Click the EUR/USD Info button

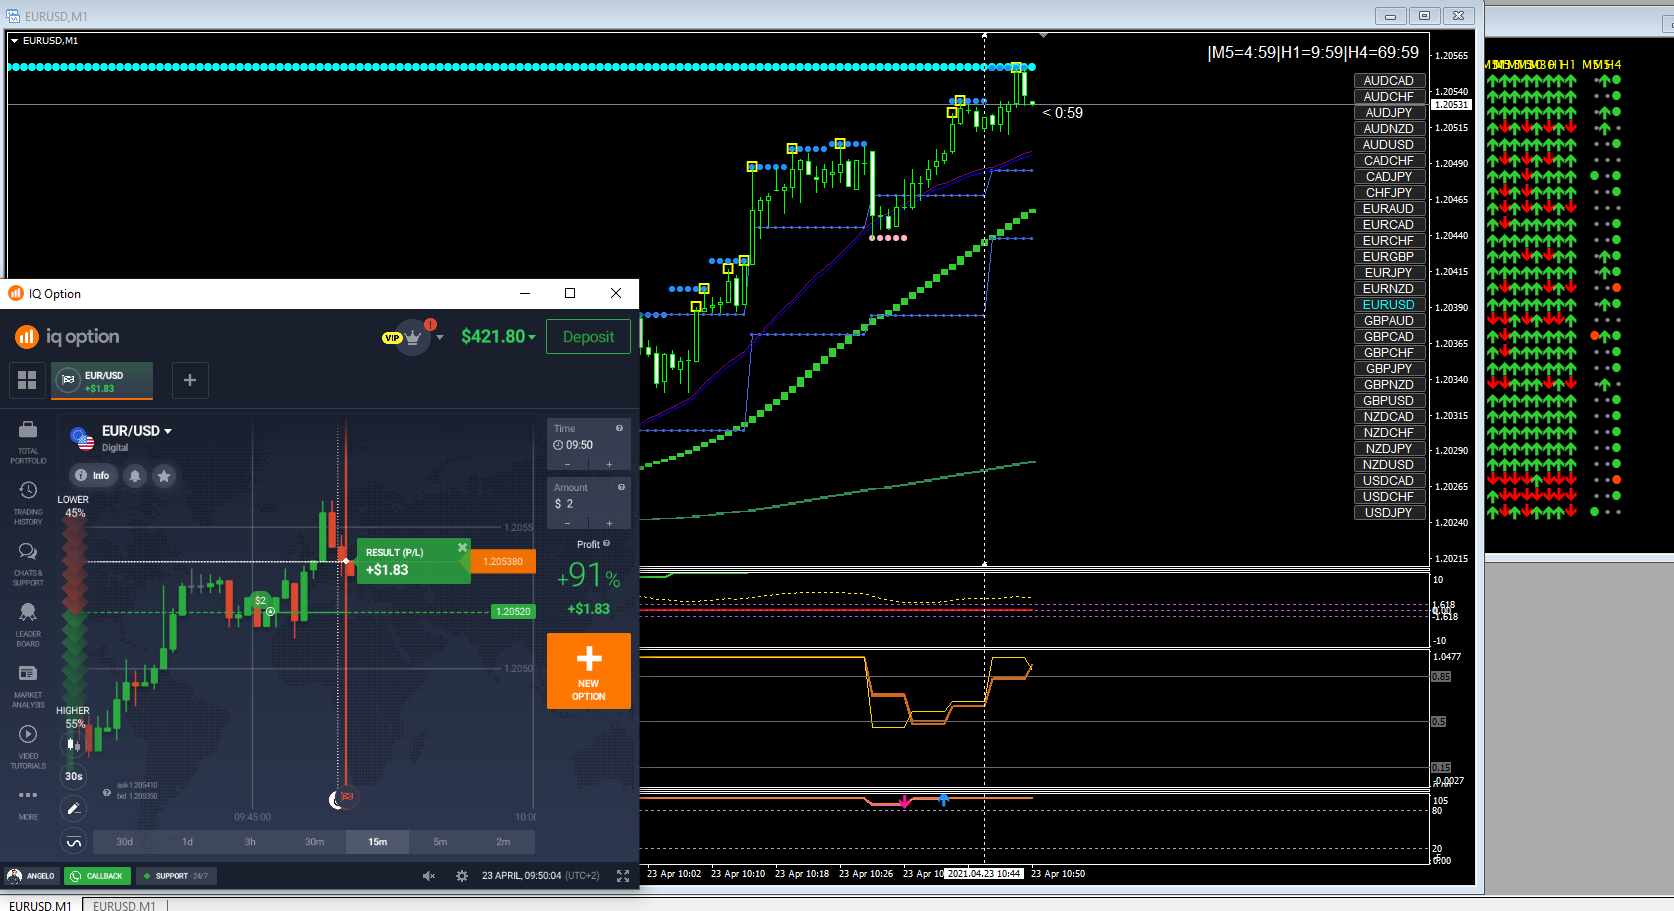click(x=92, y=476)
